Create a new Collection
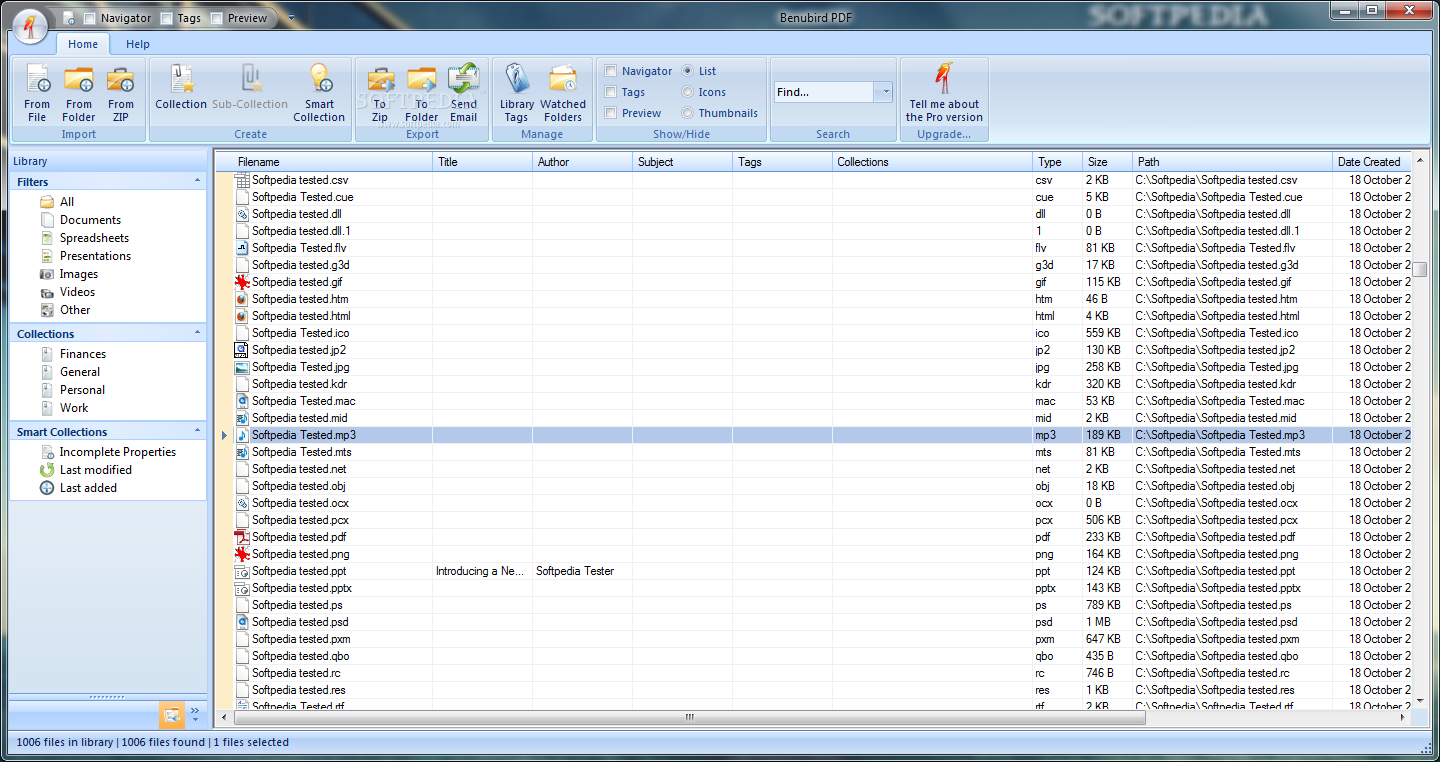Image resolution: width=1440 pixels, height=762 pixels. pyautogui.click(x=181, y=88)
